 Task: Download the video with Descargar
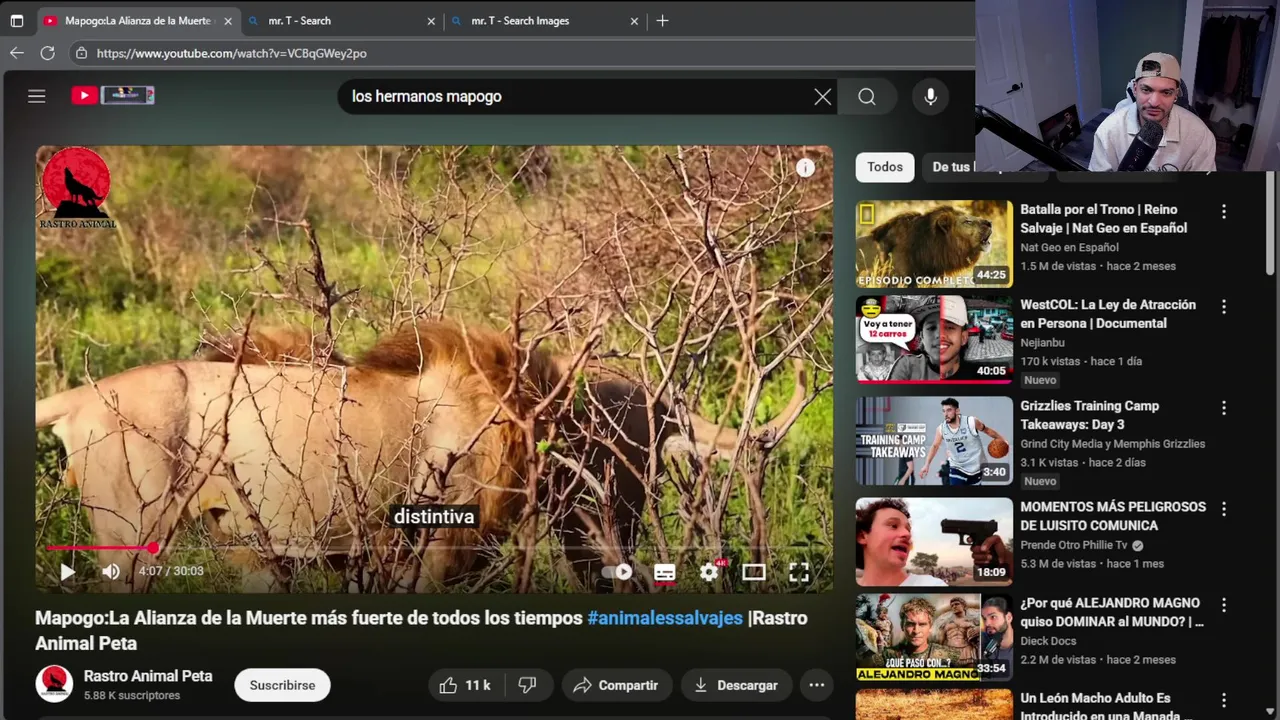[736, 685]
